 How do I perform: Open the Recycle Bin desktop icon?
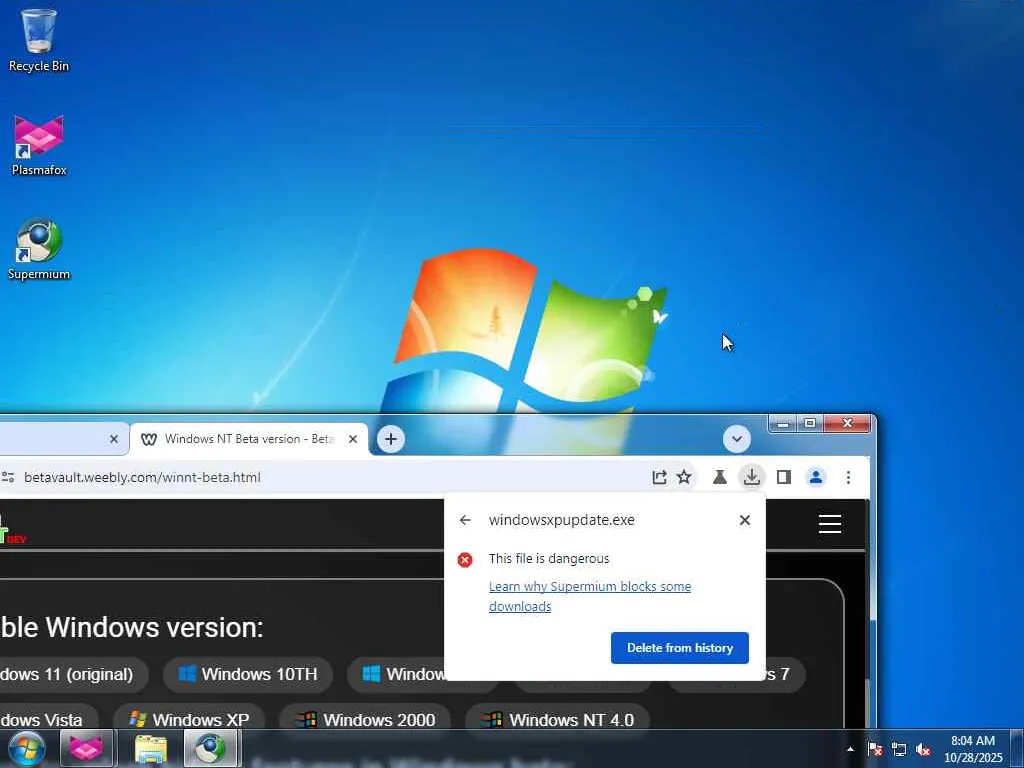(39, 40)
